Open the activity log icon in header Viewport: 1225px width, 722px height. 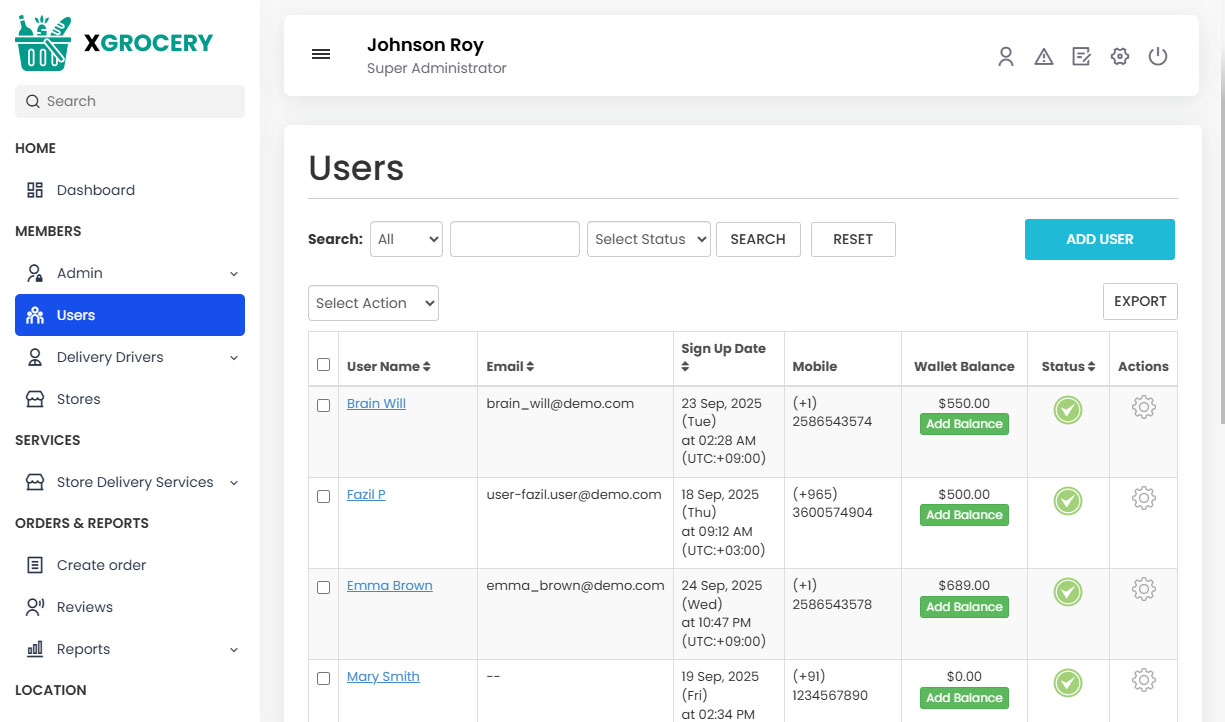click(1082, 57)
